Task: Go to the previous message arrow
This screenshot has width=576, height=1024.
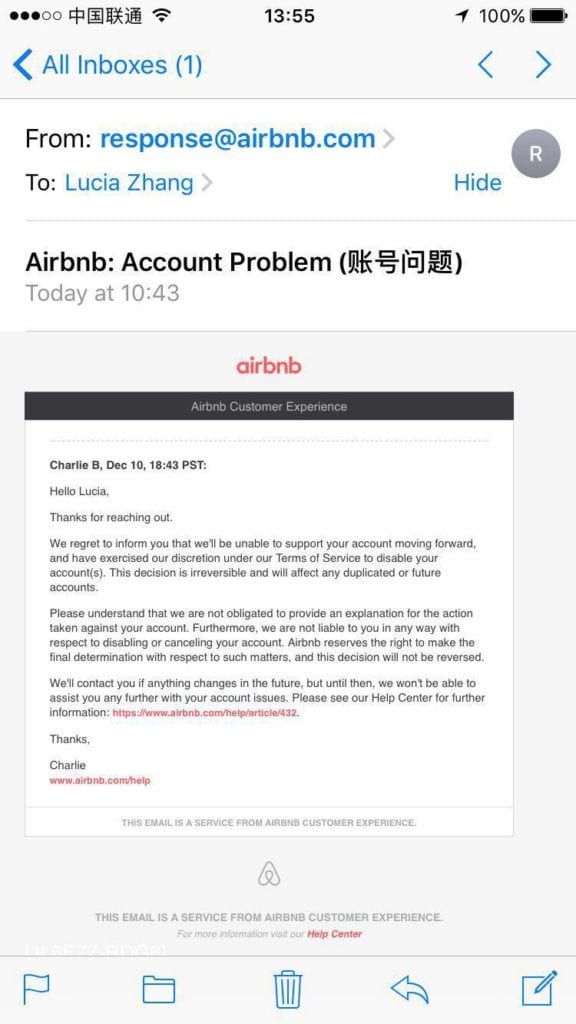Action: 485,65
